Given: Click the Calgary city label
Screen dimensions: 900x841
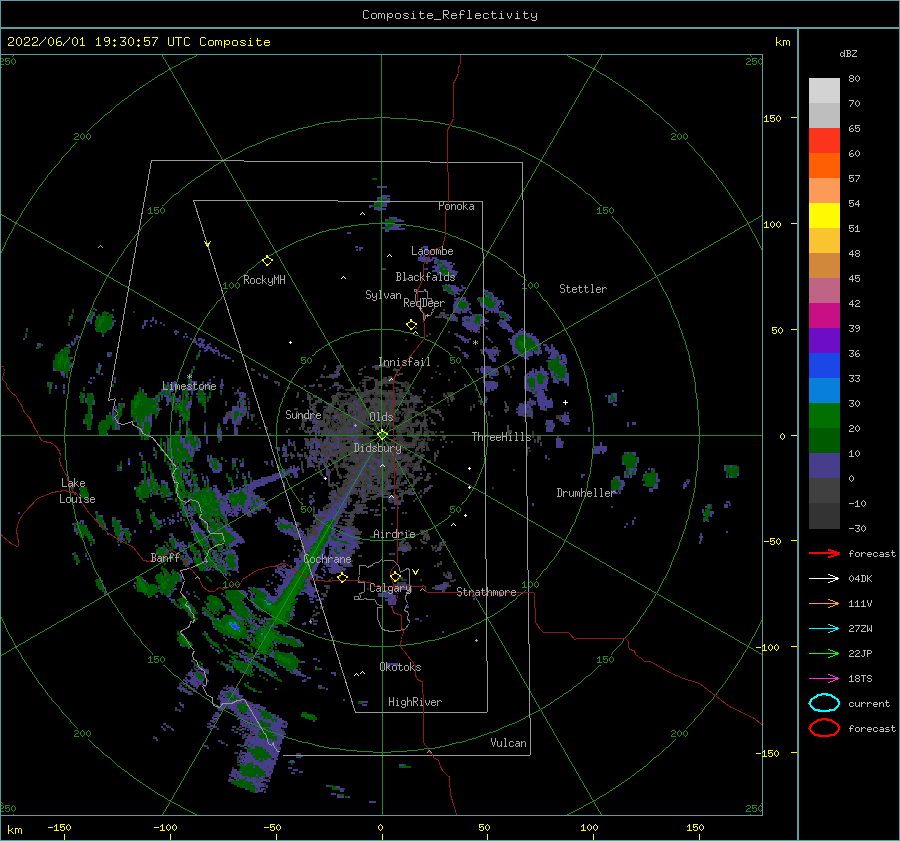Looking at the screenshot, I should (x=390, y=588).
